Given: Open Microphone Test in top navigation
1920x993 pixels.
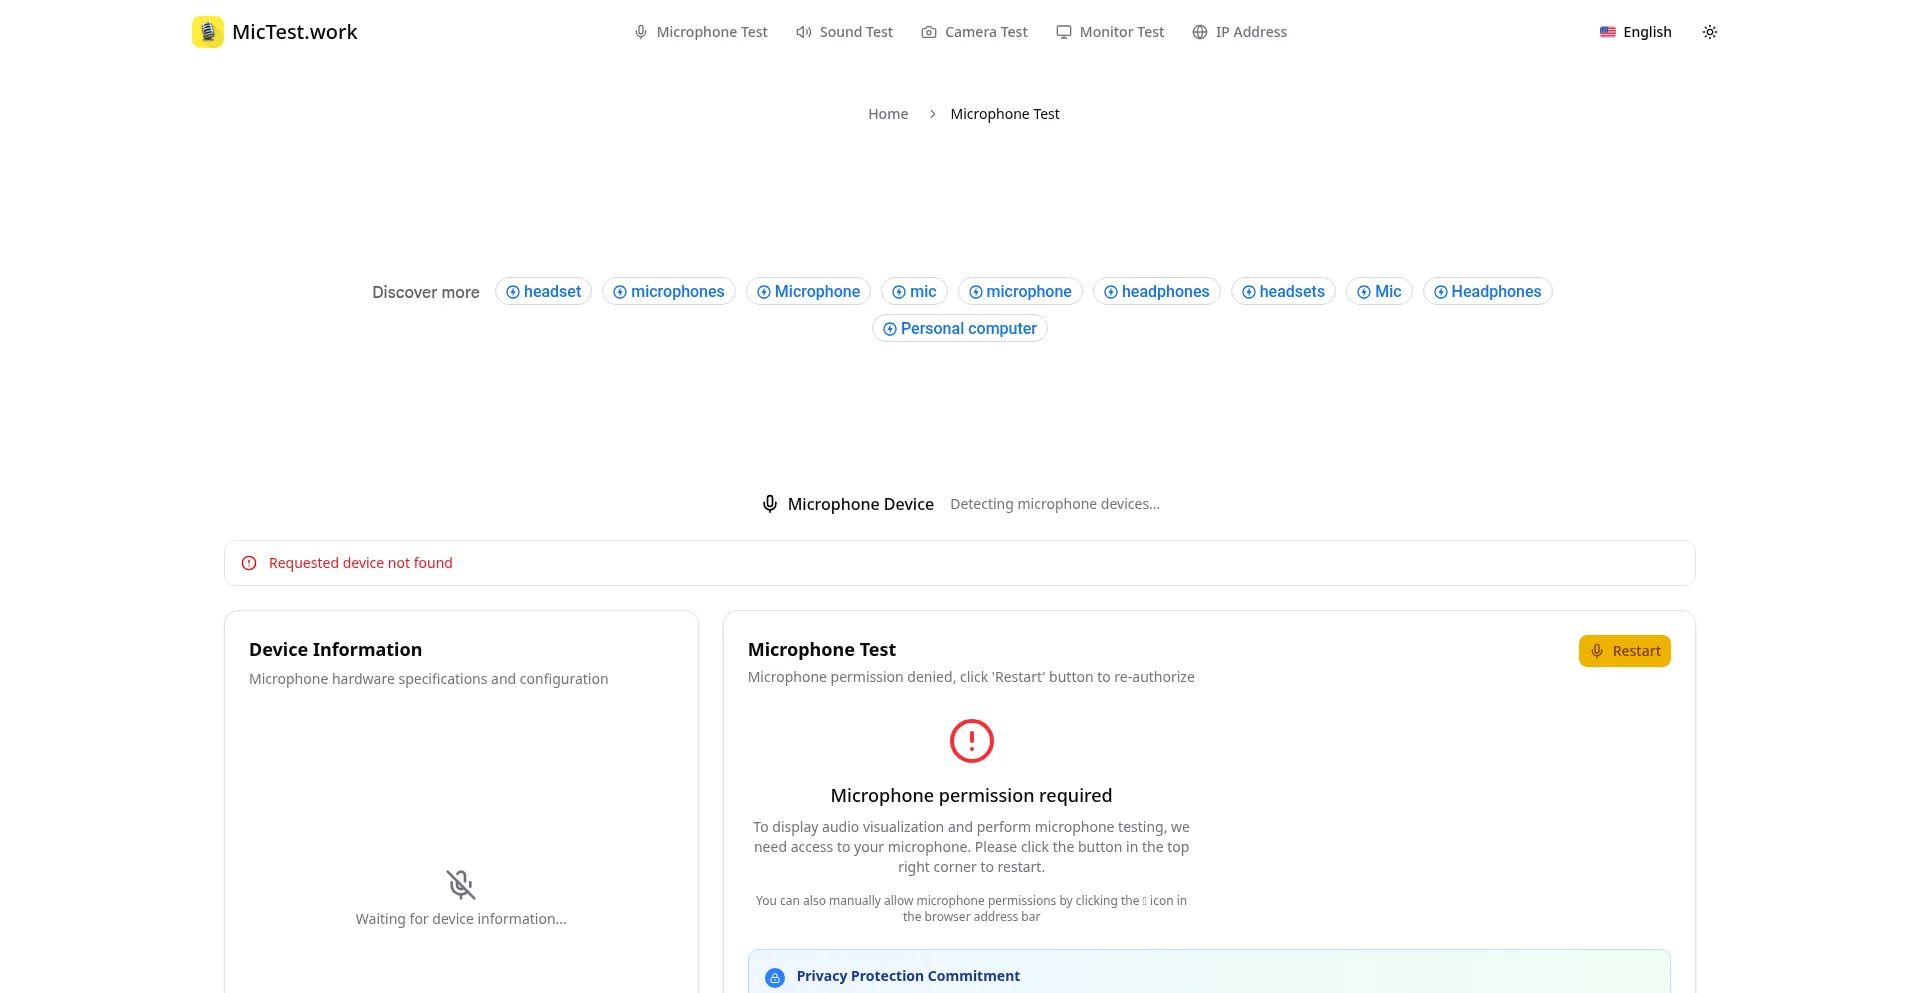Looking at the screenshot, I should (x=701, y=32).
